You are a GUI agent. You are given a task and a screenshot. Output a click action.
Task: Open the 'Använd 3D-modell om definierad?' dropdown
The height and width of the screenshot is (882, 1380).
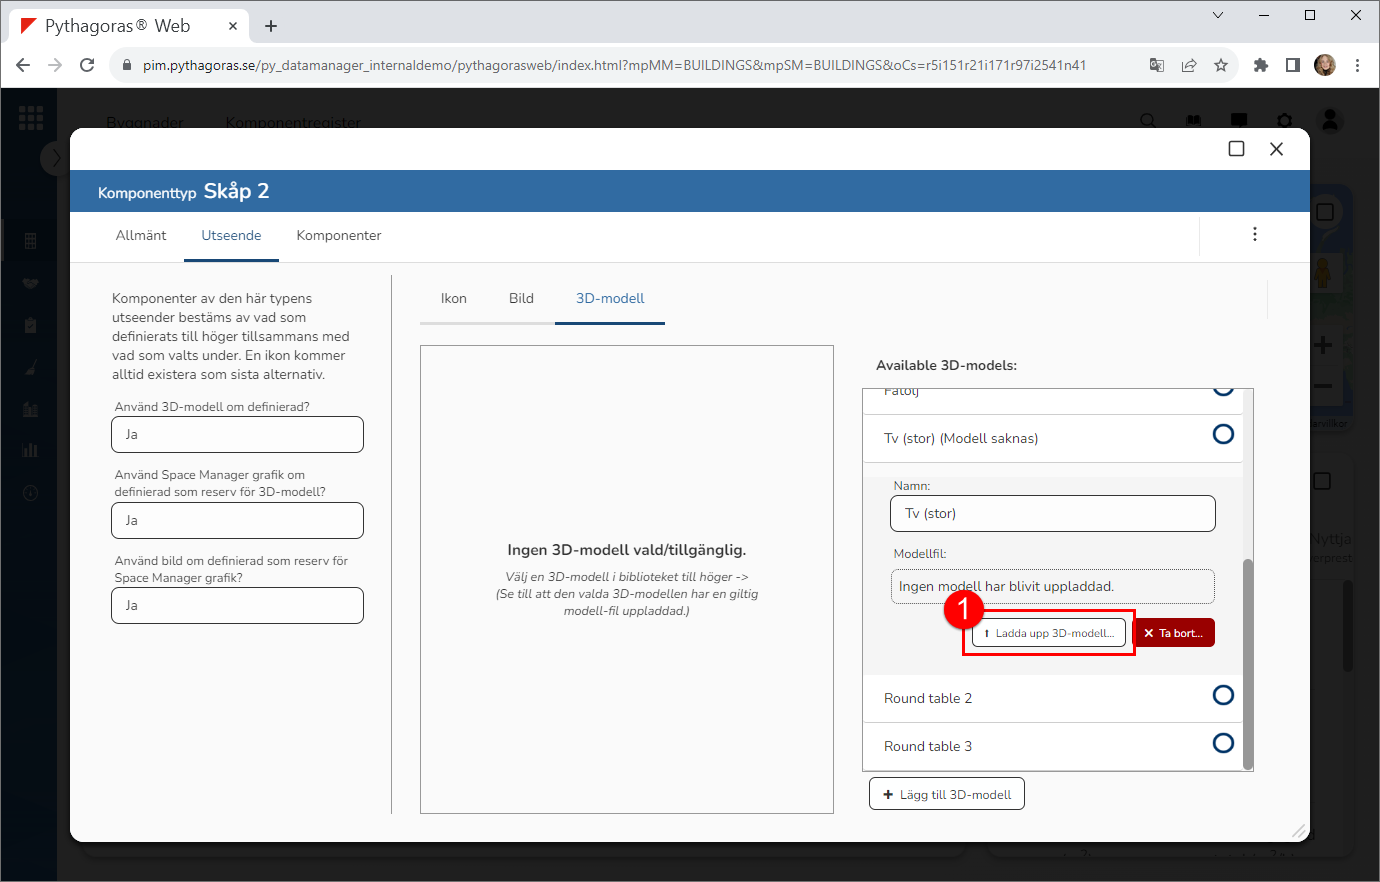point(237,435)
